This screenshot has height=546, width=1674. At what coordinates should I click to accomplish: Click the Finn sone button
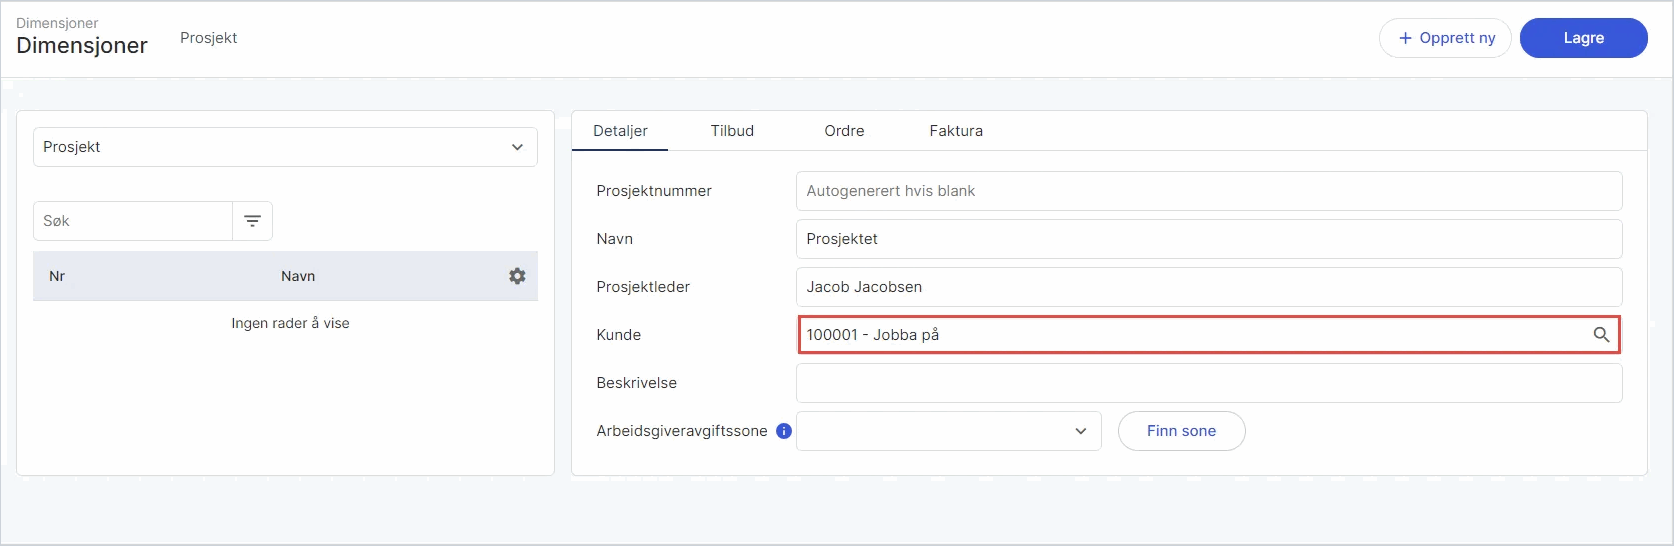click(1181, 431)
